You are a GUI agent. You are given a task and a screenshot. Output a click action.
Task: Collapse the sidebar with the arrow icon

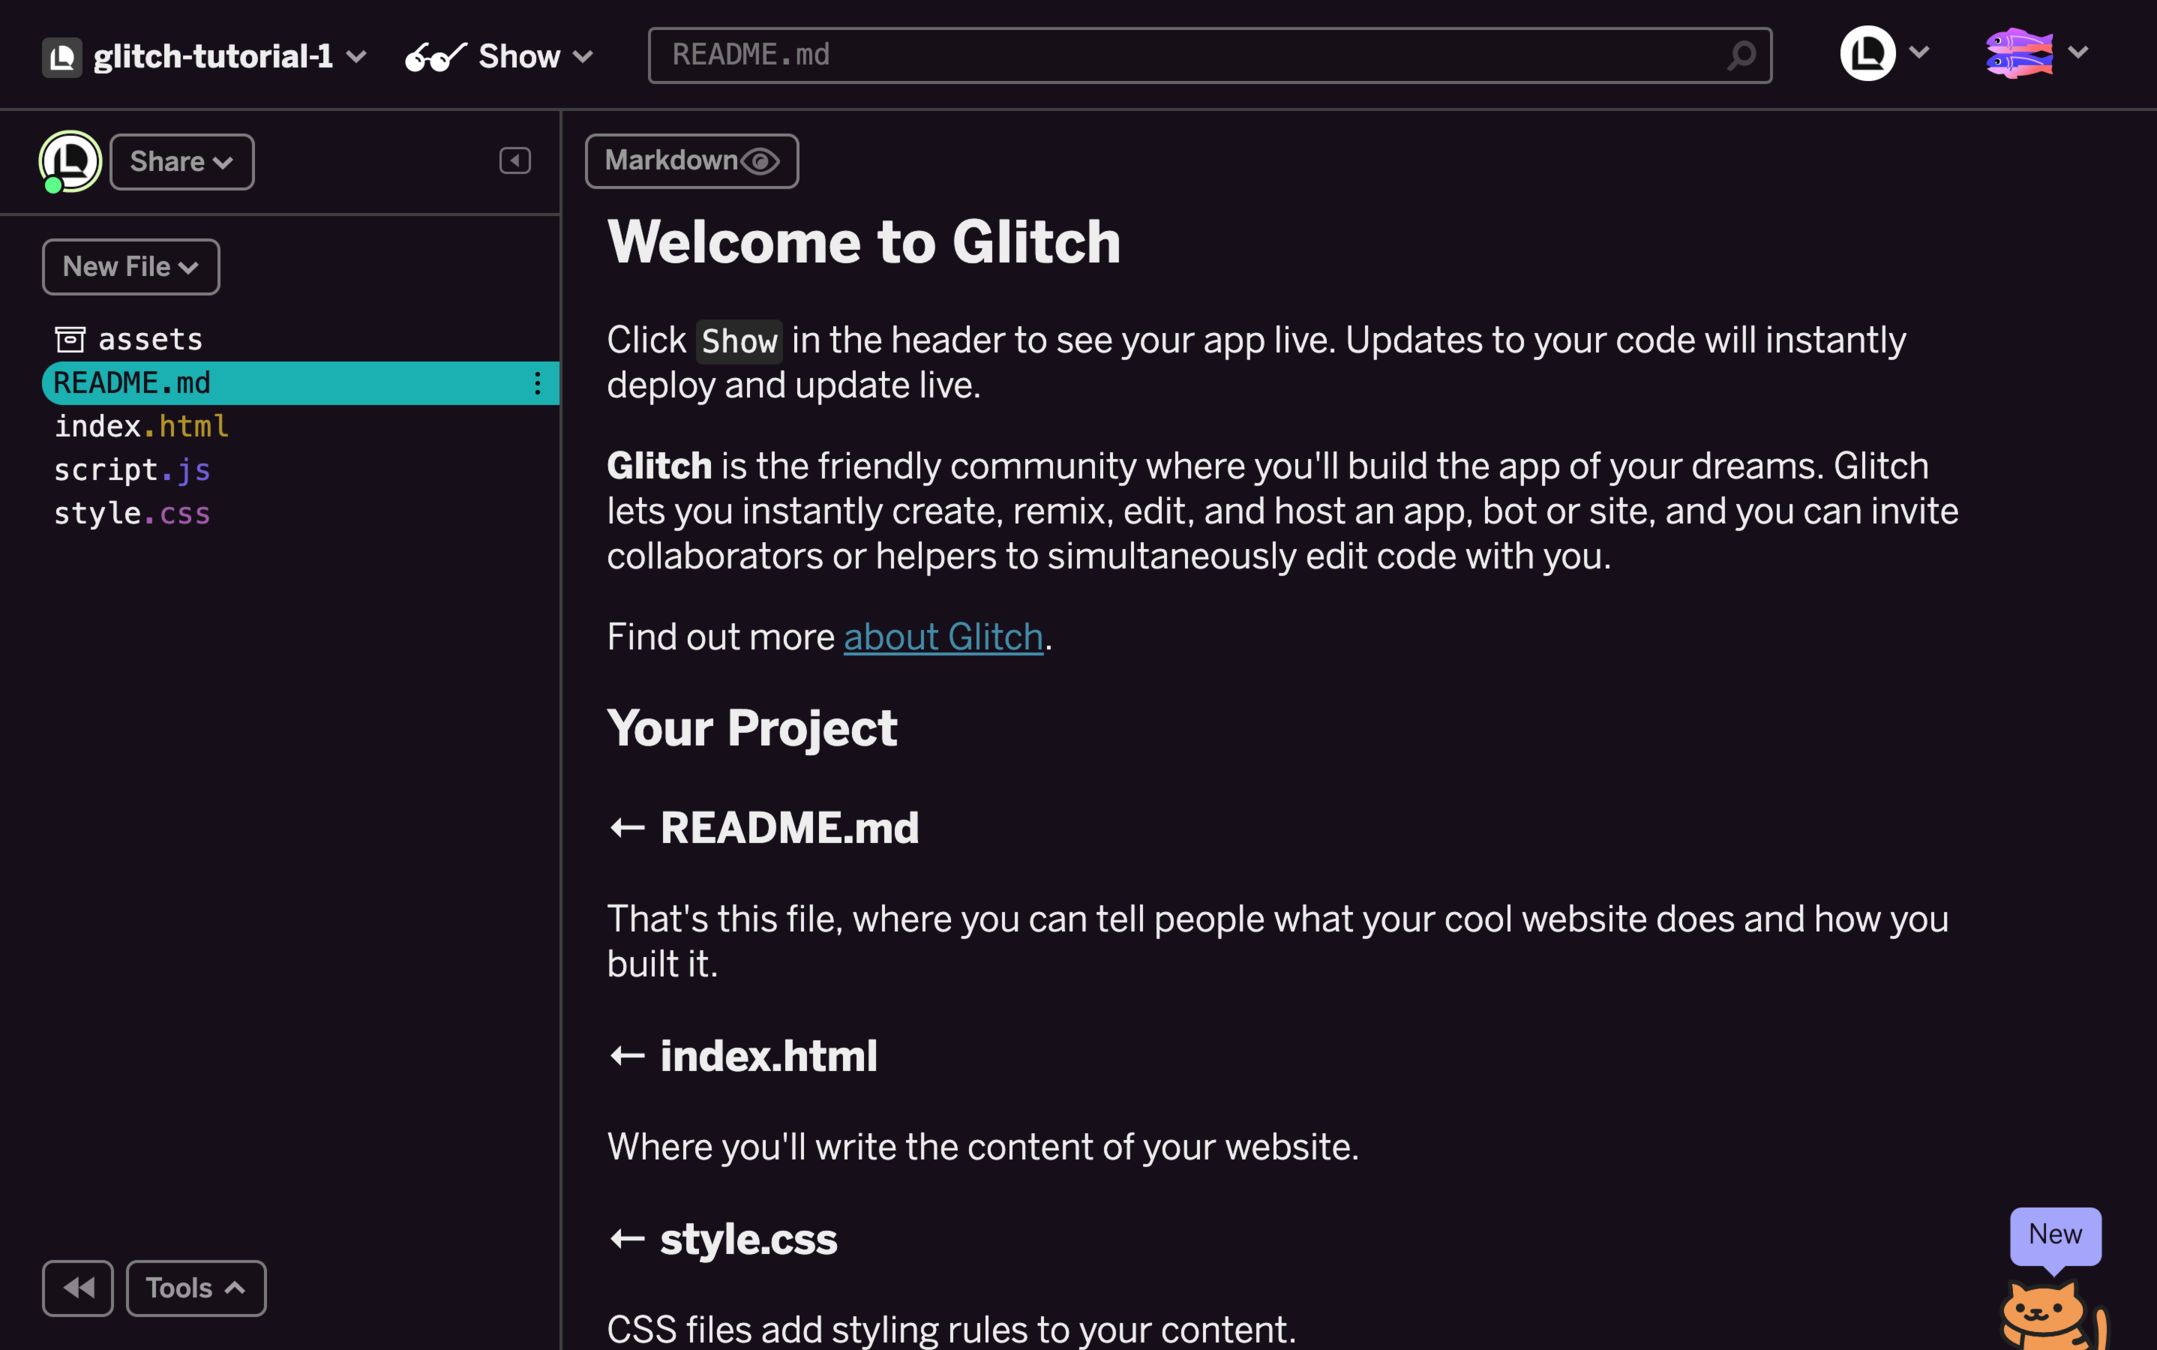point(515,160)
